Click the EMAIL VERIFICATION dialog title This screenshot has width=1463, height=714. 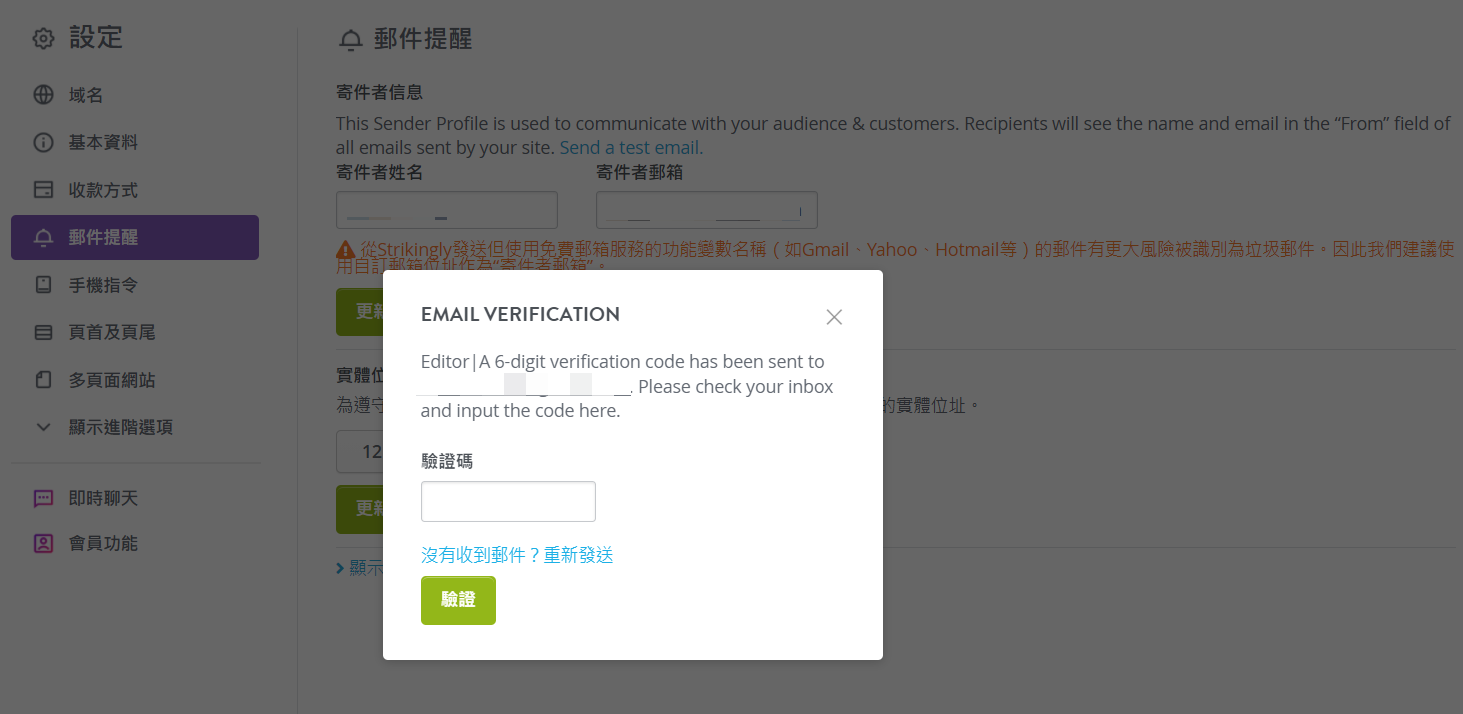(x=520, y=314)
